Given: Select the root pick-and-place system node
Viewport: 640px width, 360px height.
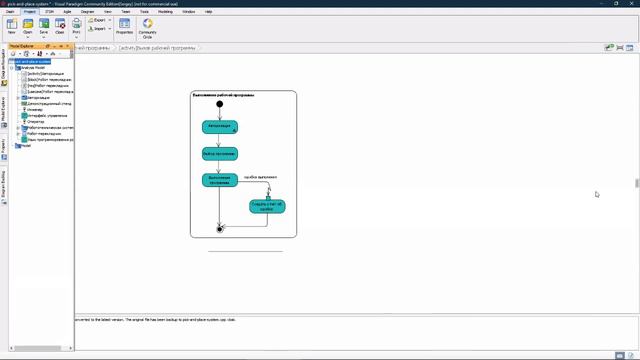Looking at the screenshot, I should 30,62.
